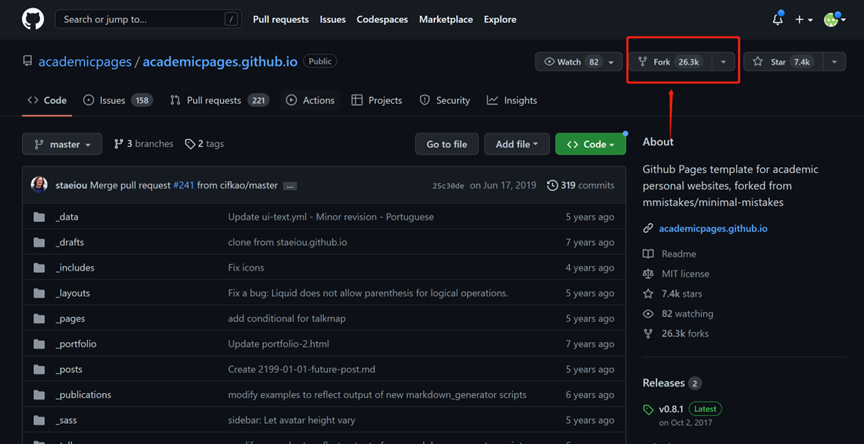This screenshot has height=444, width=864.
Task: Go to Marketplace
Action: (x=446, y=19)
